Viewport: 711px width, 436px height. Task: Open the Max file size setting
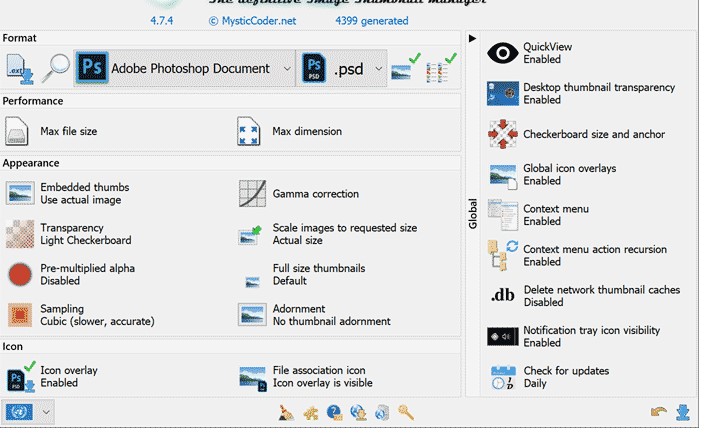tap(68, 131)
